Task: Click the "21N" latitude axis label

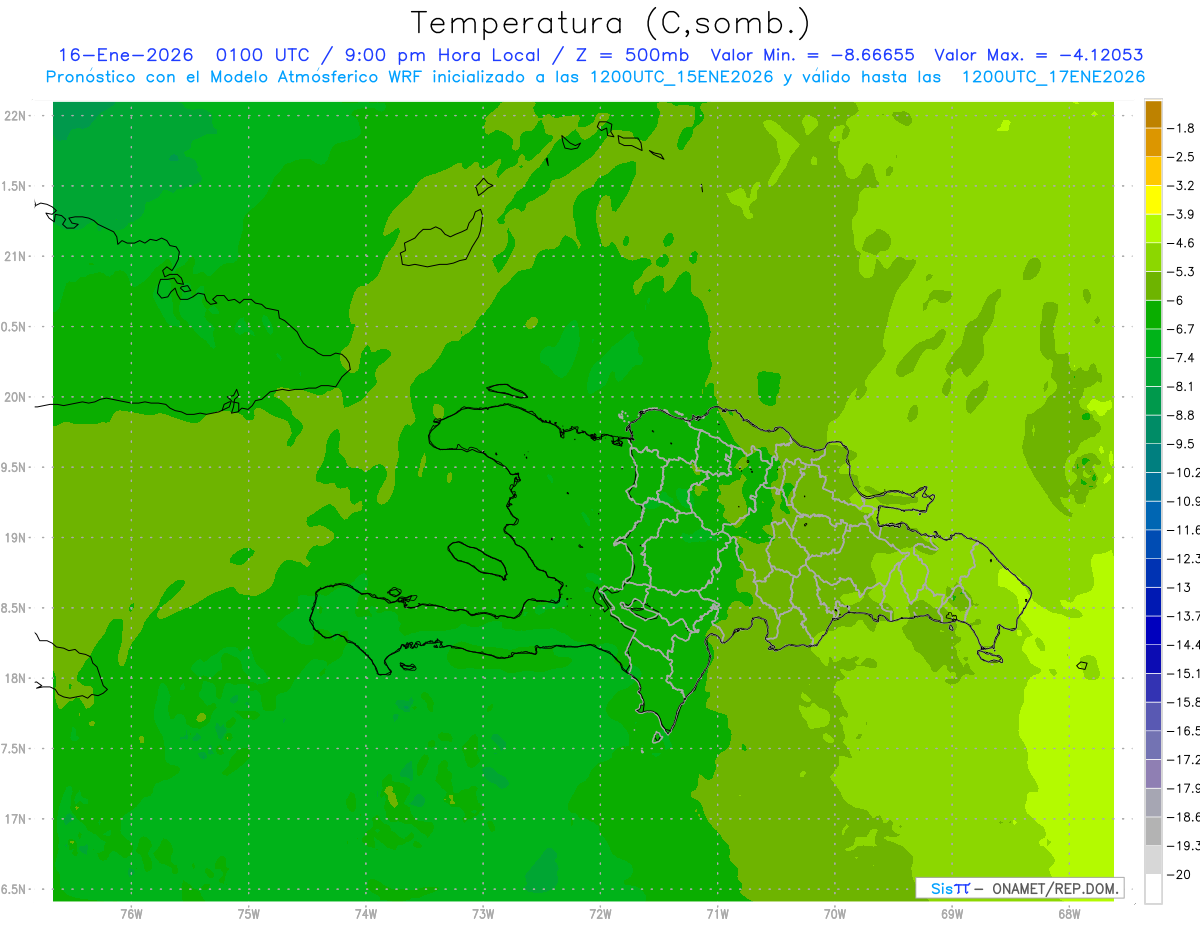Action: pos(15,257)
